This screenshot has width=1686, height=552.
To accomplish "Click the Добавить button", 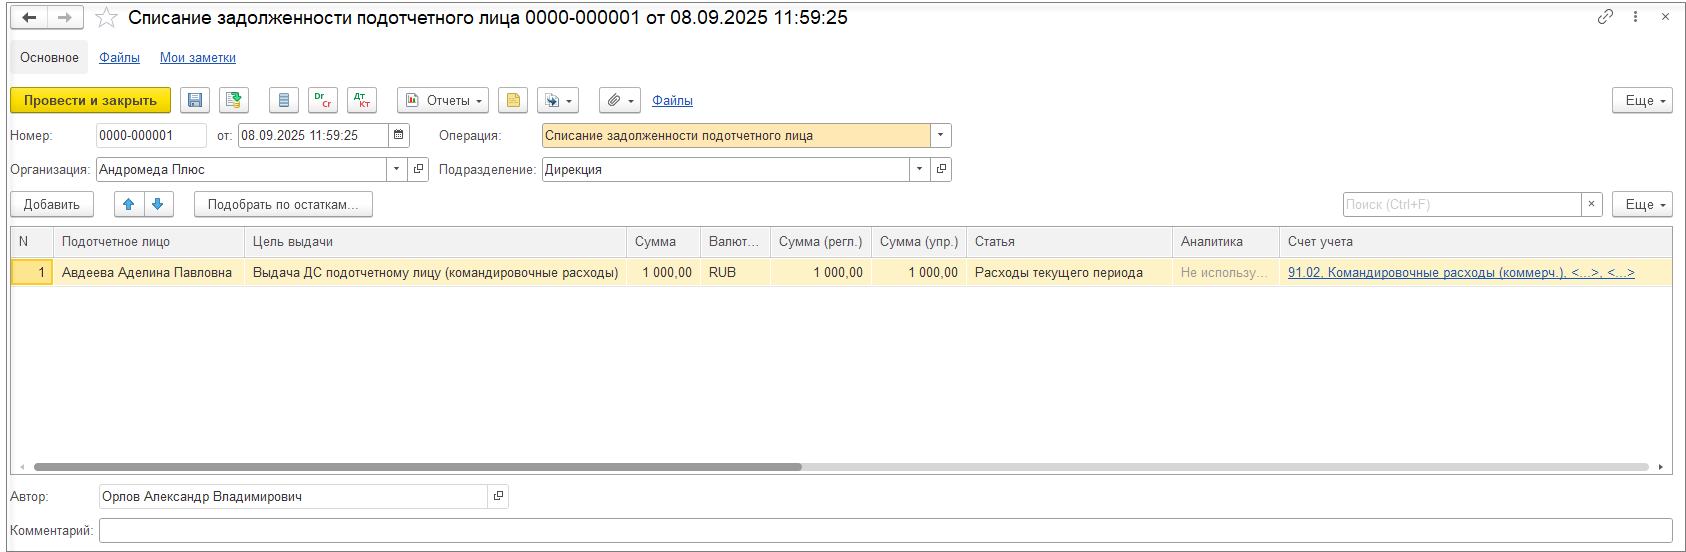I will point(52,204).
